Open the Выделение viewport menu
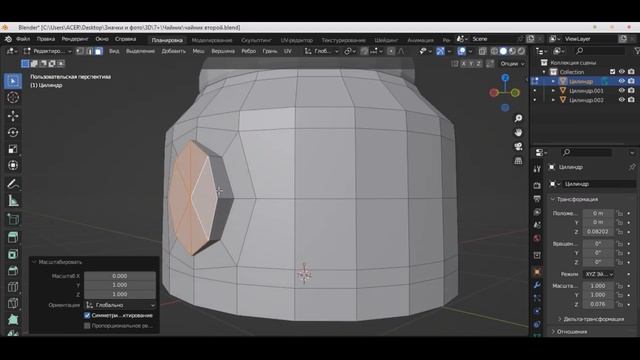Viewport: 640px width, 360px height. click(140, 51)
